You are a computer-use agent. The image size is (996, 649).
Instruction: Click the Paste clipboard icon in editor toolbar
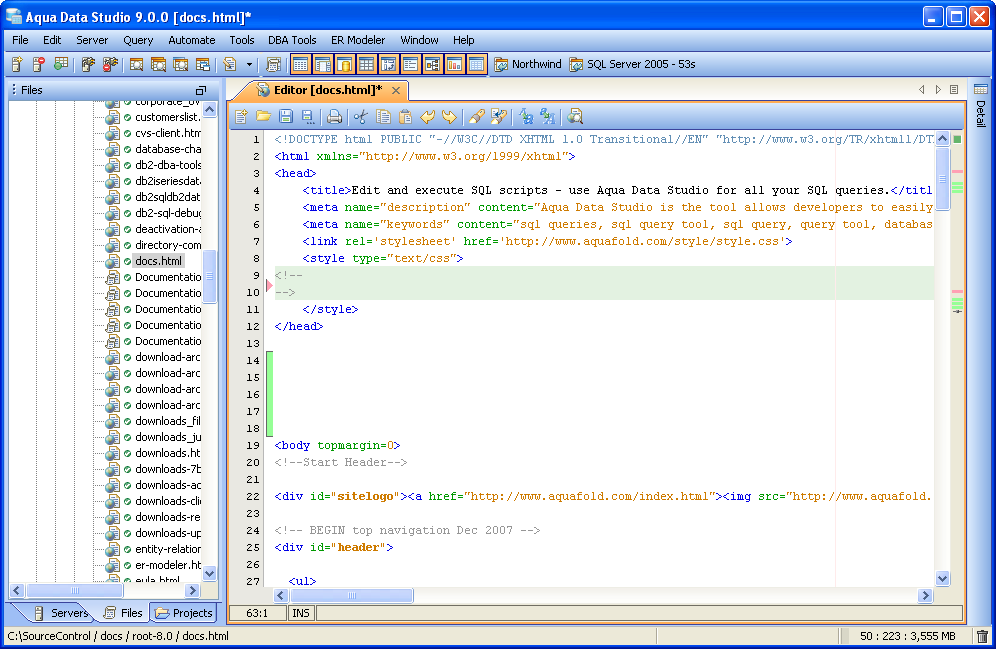click(405, 117)
